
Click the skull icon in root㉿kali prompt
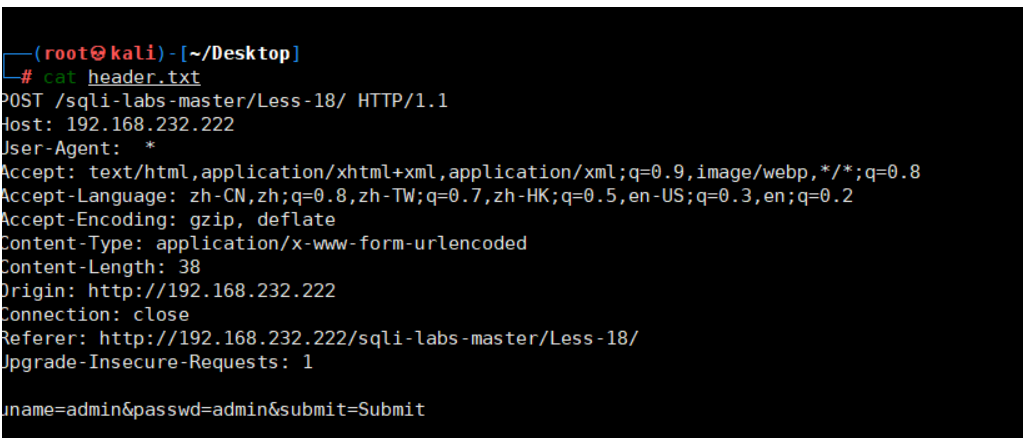99,54
